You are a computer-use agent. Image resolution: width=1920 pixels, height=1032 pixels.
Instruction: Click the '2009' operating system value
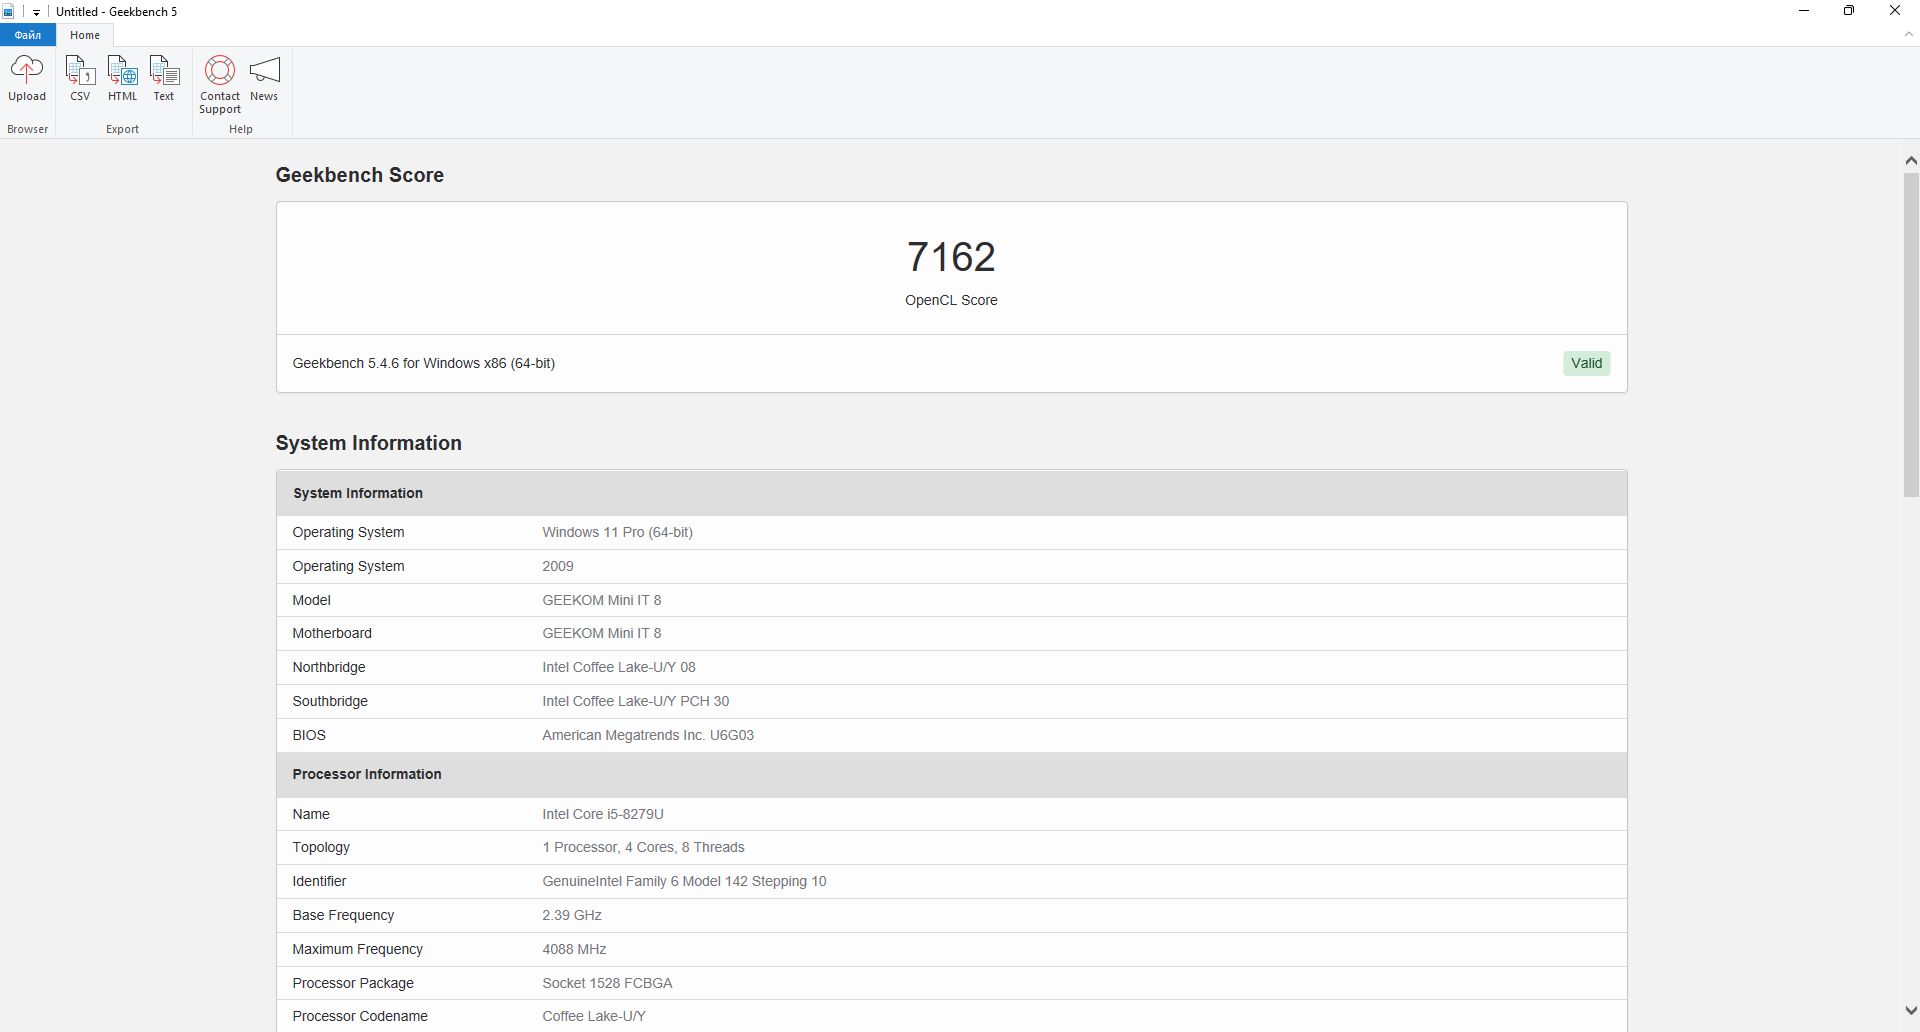click(558, 566)
